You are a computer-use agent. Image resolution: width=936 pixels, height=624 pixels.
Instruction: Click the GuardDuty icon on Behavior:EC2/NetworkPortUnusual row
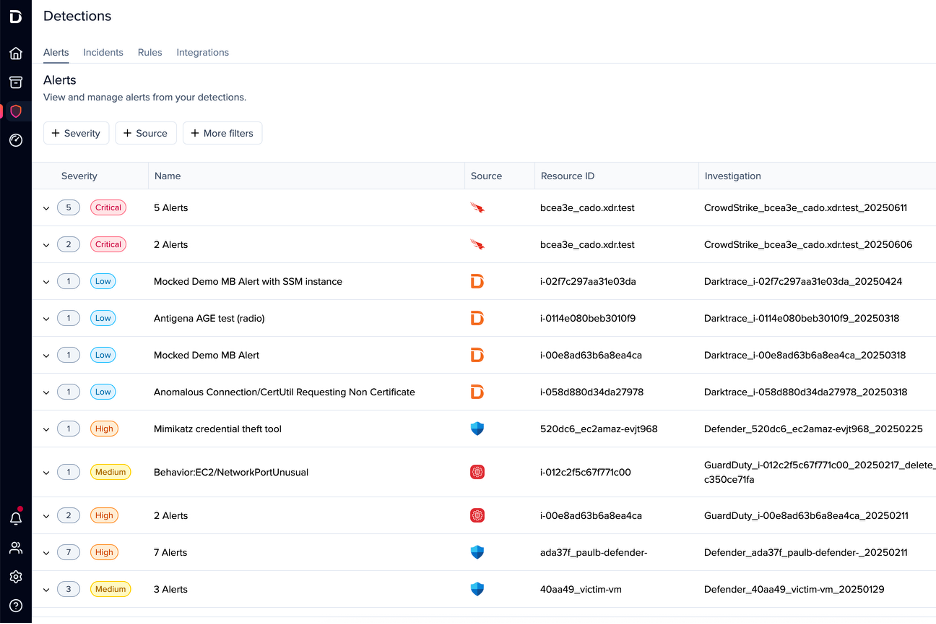pyautogui.click(x=477, y=472)
